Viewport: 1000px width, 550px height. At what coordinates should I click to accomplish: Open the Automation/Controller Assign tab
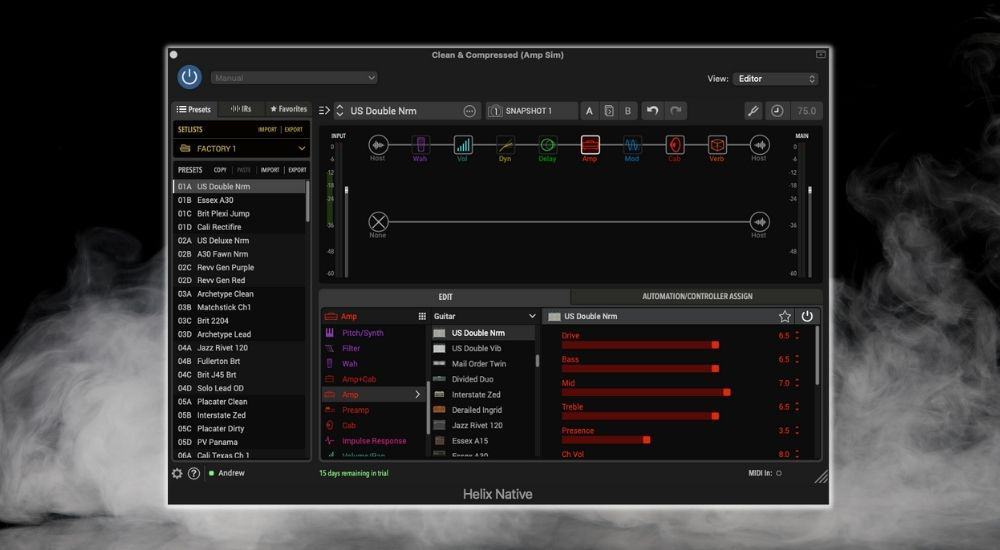697,297
